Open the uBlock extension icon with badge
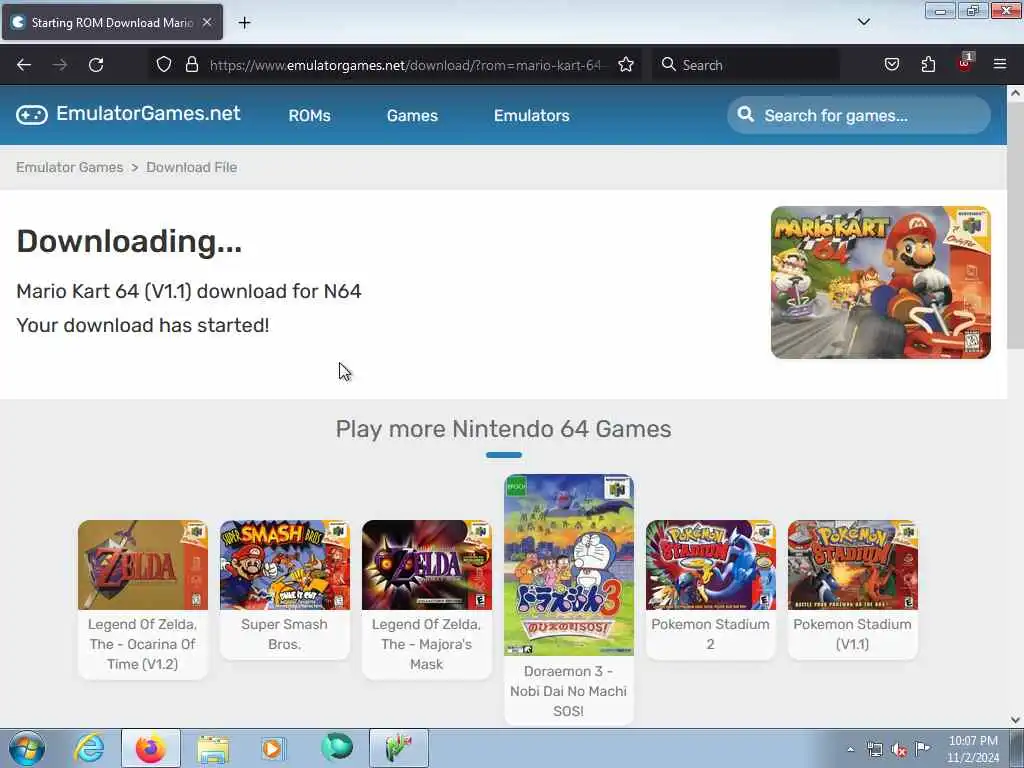The image size is (1024, 768). pos(965,63)
